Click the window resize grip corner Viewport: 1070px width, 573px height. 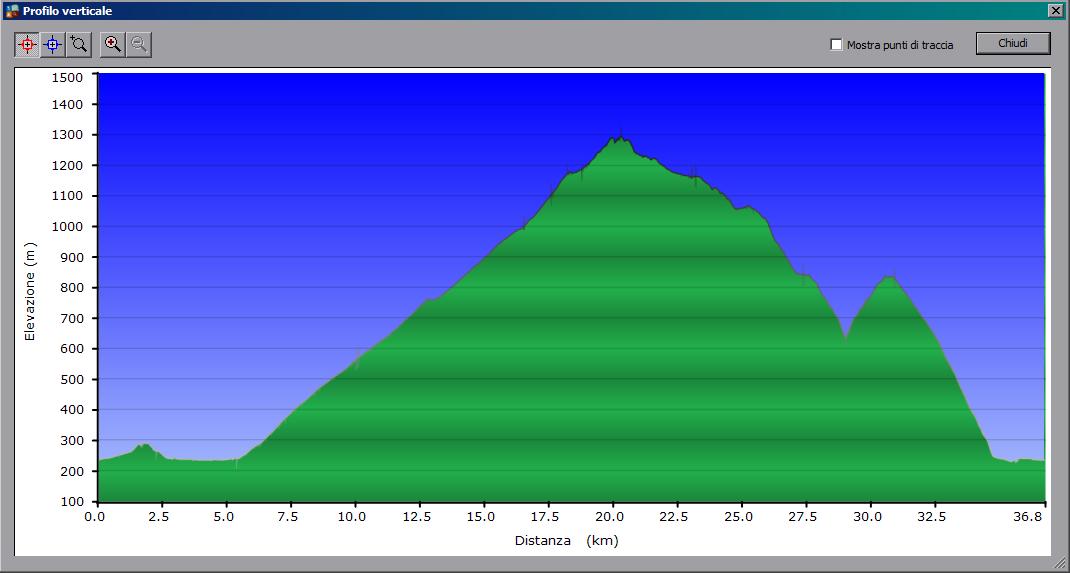pyautogui.click(x=1061, y=565)
